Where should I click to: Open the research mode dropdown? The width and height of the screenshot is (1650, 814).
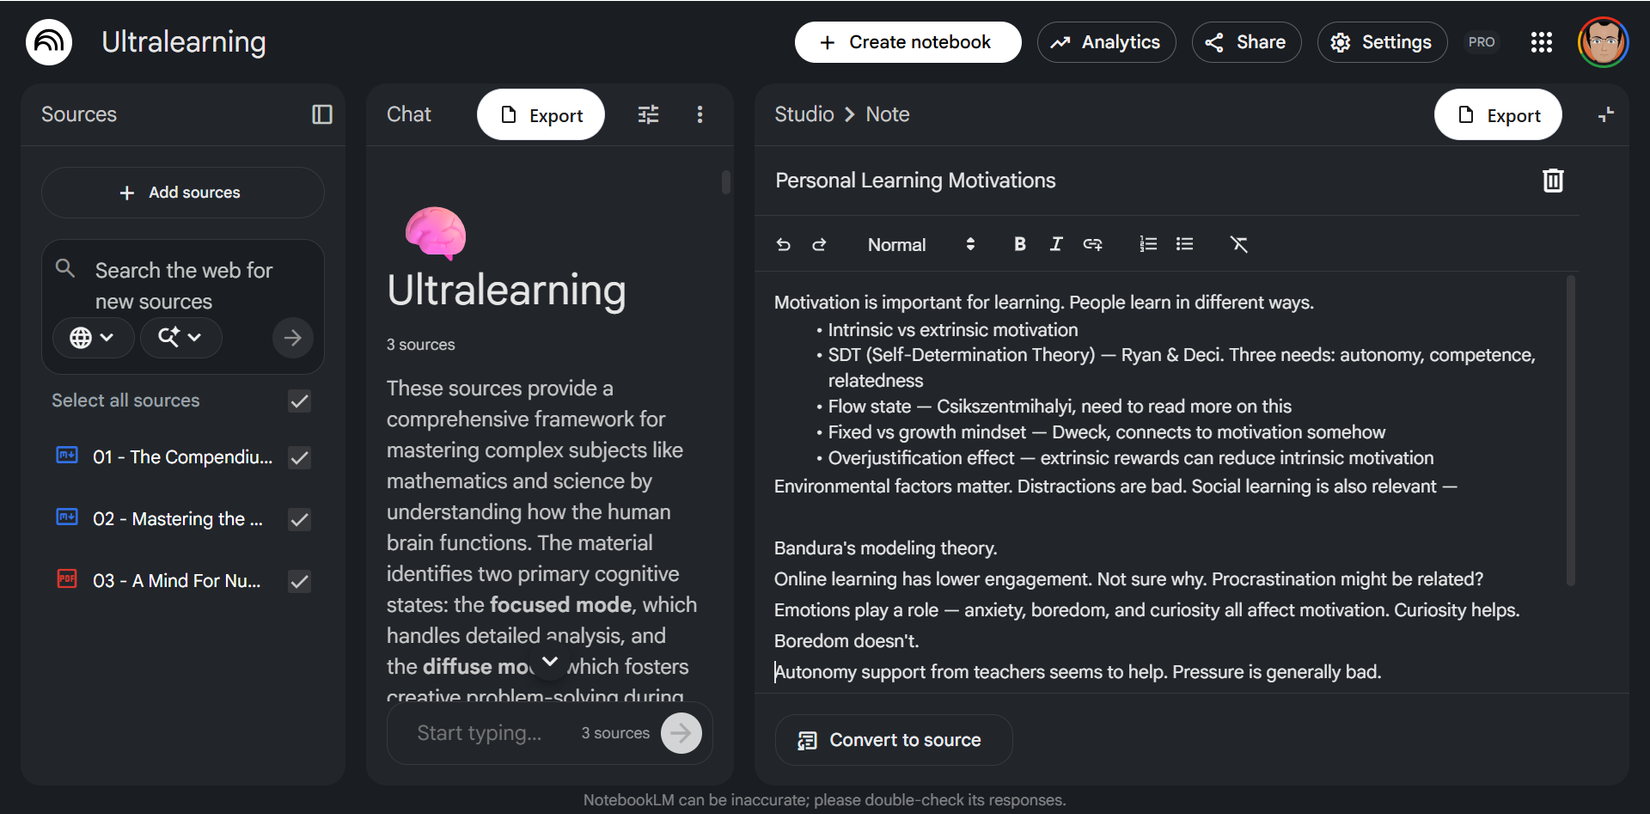(x=181, y=338)
